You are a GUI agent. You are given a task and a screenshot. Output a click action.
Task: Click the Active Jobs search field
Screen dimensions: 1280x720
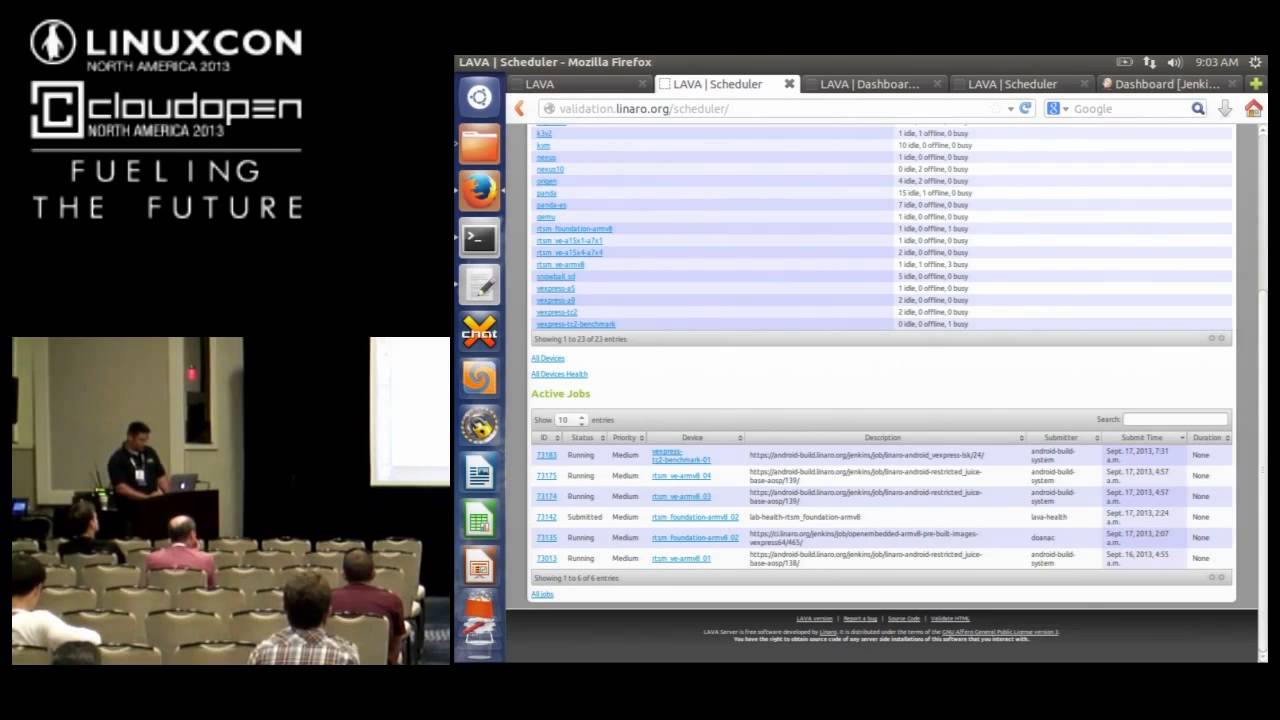[x=1175, y=419]
